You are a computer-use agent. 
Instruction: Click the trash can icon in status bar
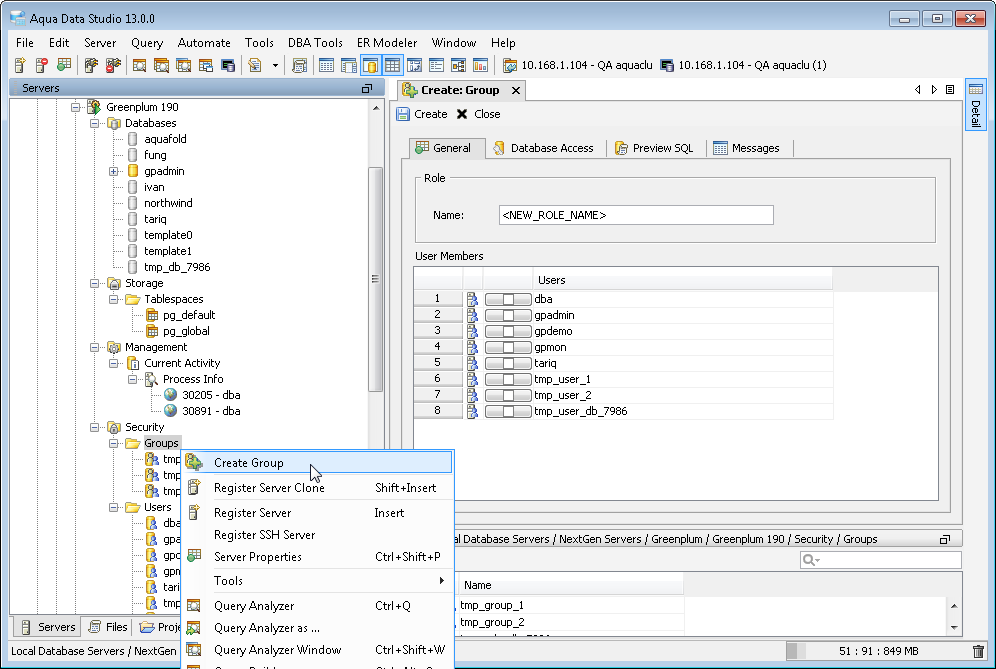tap(978, 651)
